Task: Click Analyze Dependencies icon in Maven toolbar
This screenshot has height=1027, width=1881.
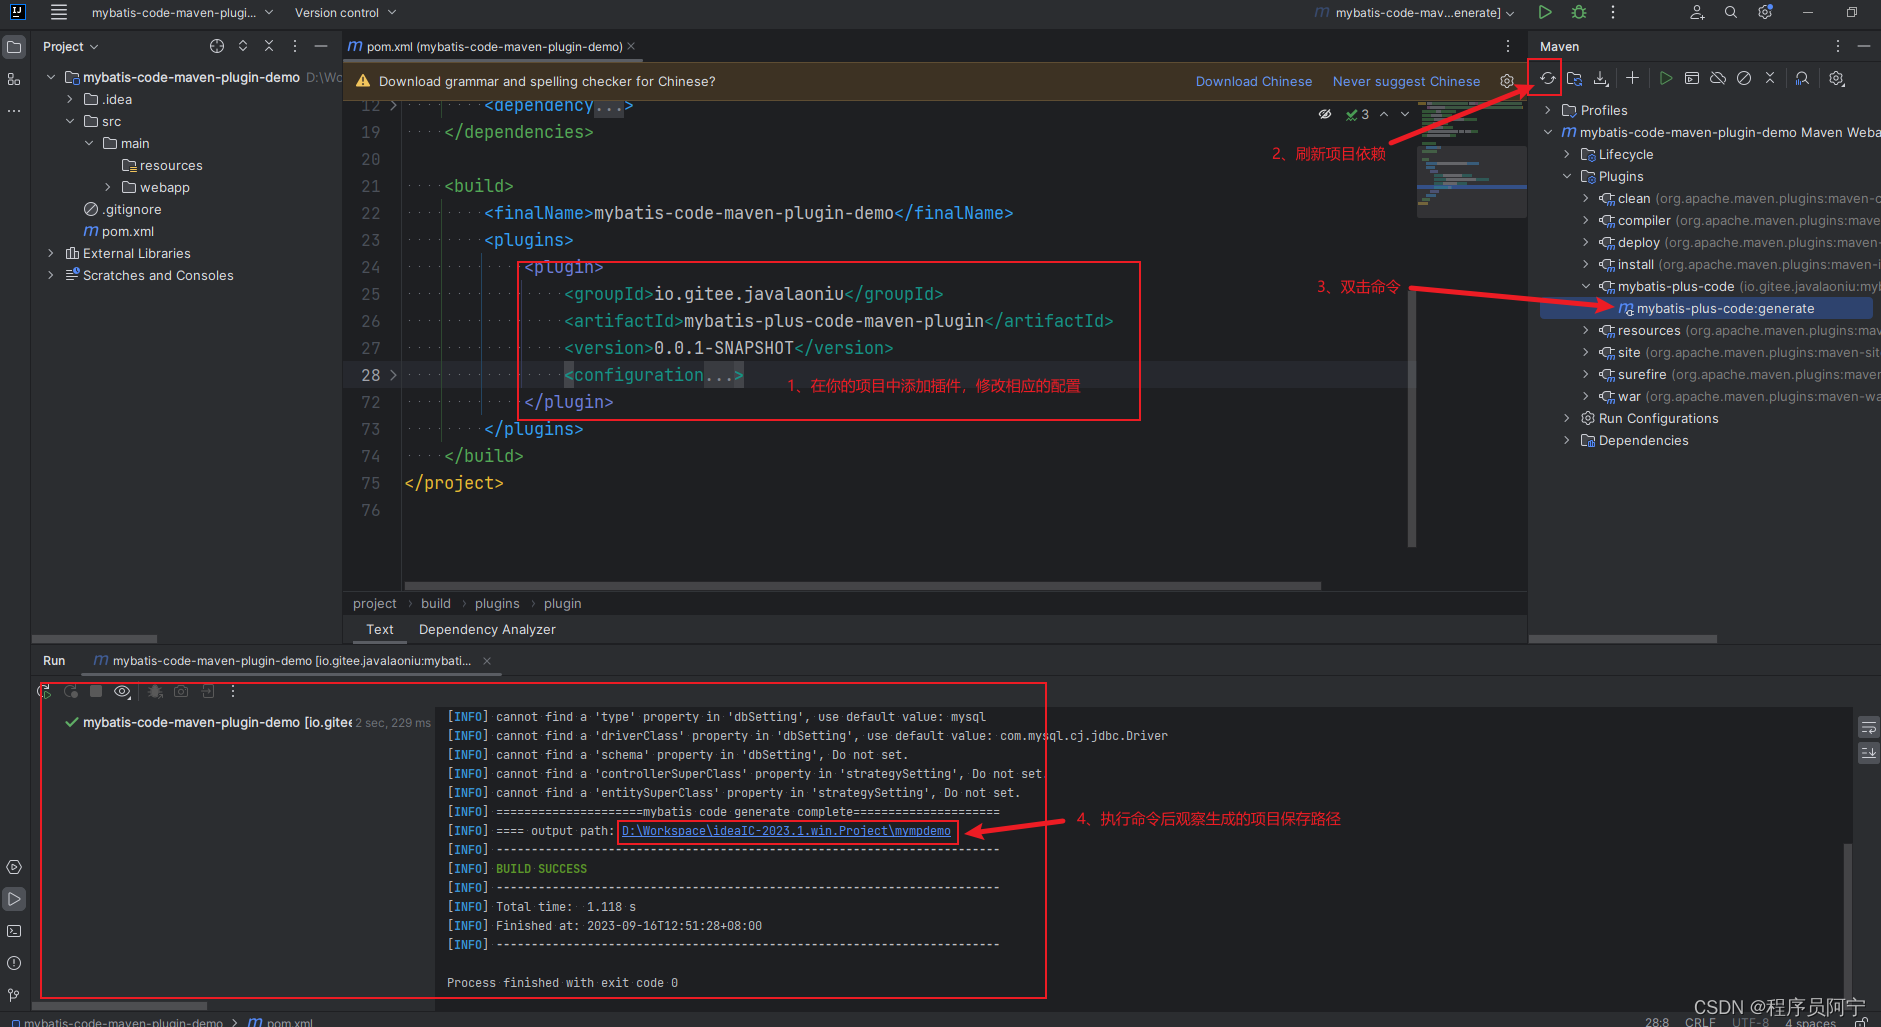Action: click(x=1802, y=78)
